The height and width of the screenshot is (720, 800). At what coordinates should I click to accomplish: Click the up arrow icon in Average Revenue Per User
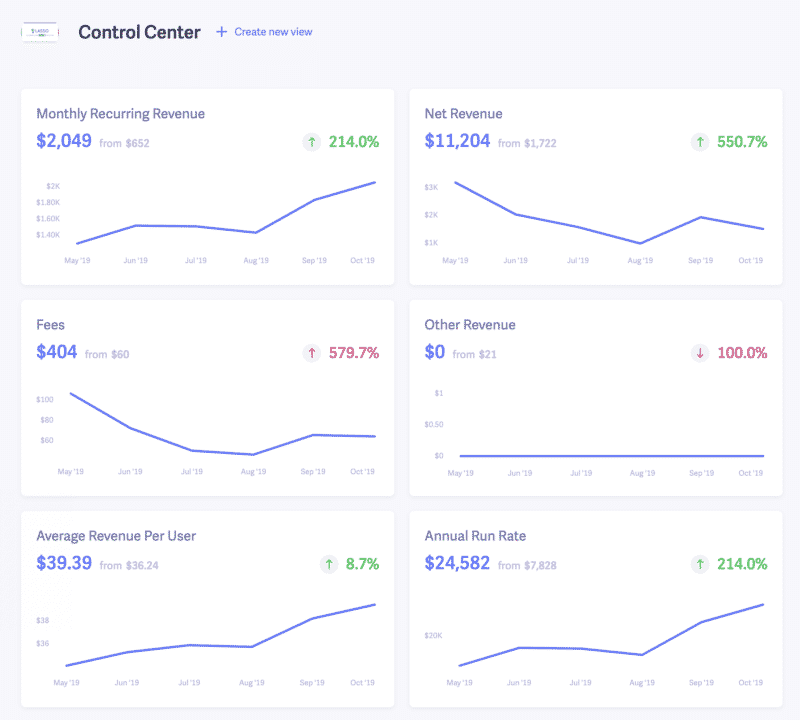pos(329,564)
